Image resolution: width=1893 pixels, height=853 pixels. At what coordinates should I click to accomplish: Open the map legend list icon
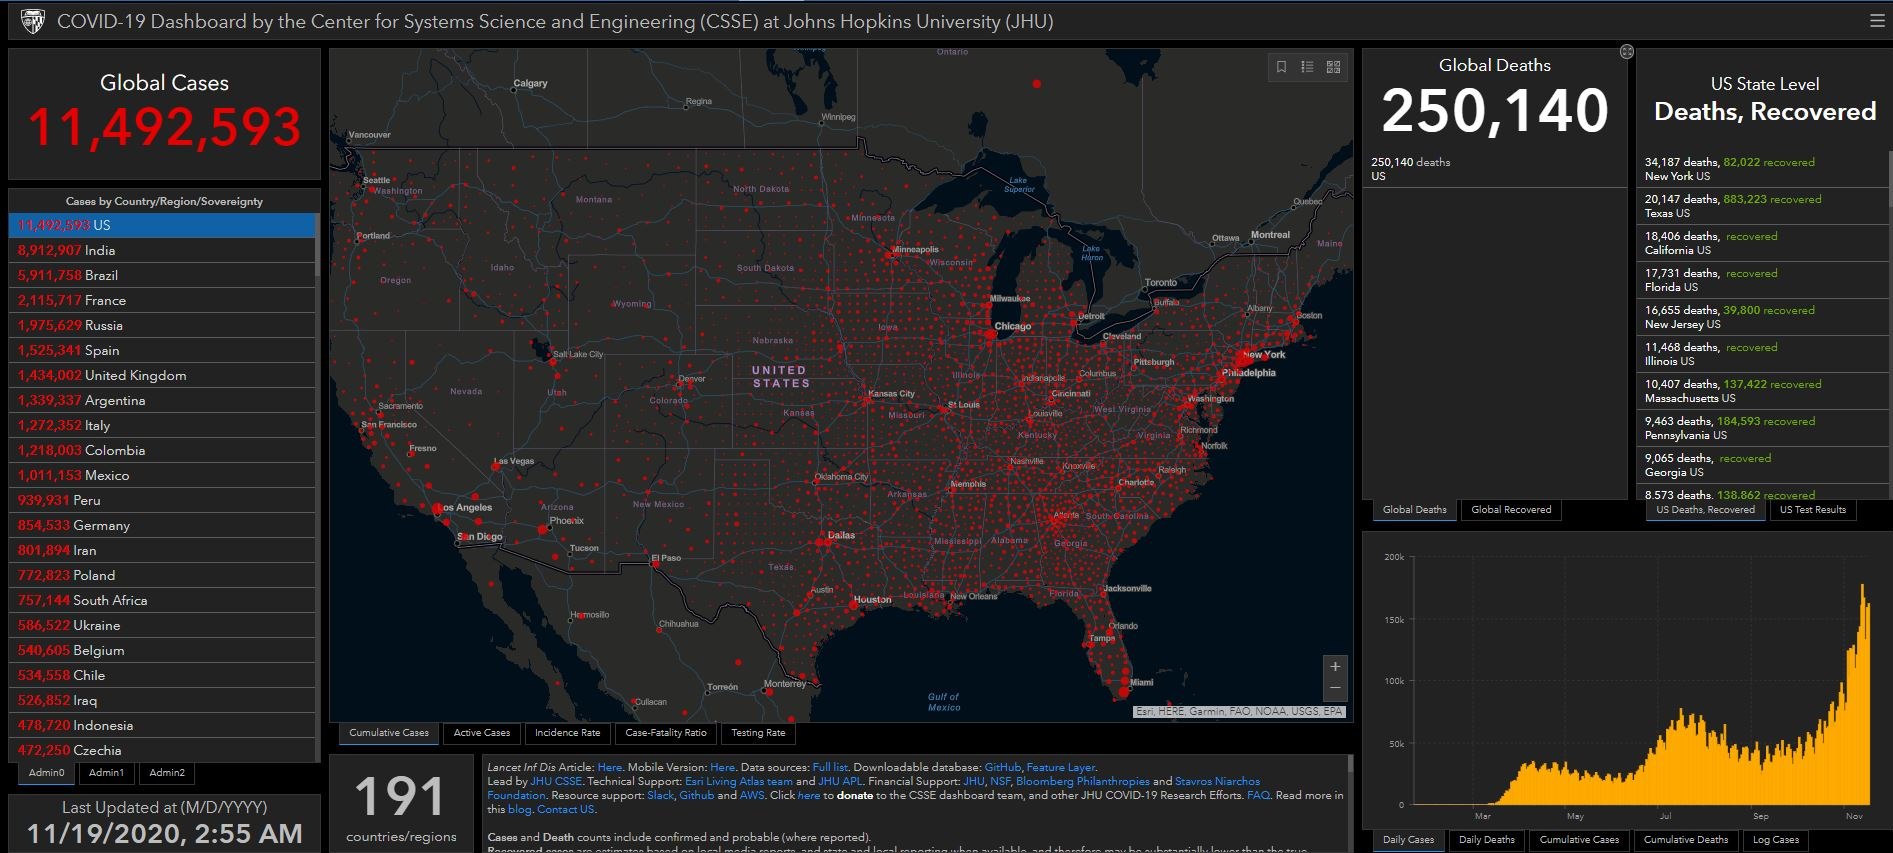(1307, 67)
